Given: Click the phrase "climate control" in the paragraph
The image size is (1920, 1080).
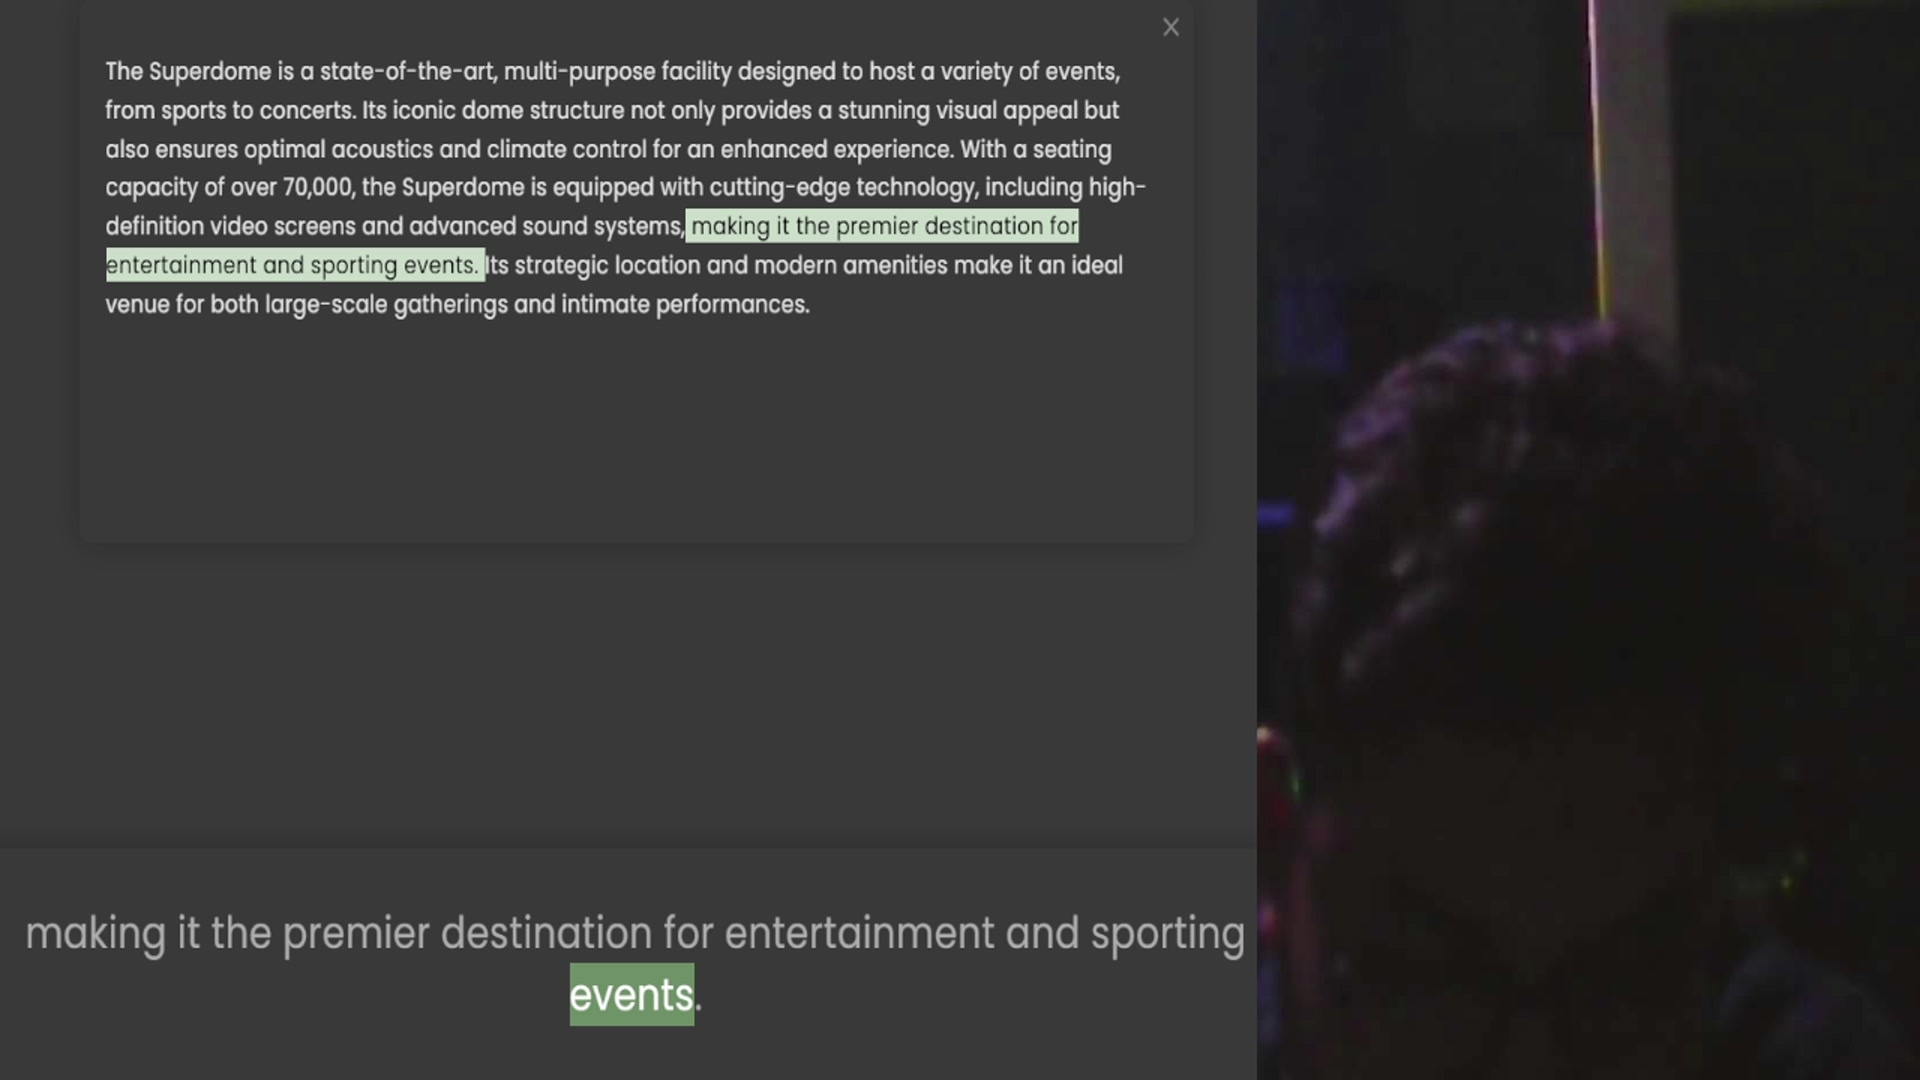Looking at the screenshot, I should (x=566, y=150).
